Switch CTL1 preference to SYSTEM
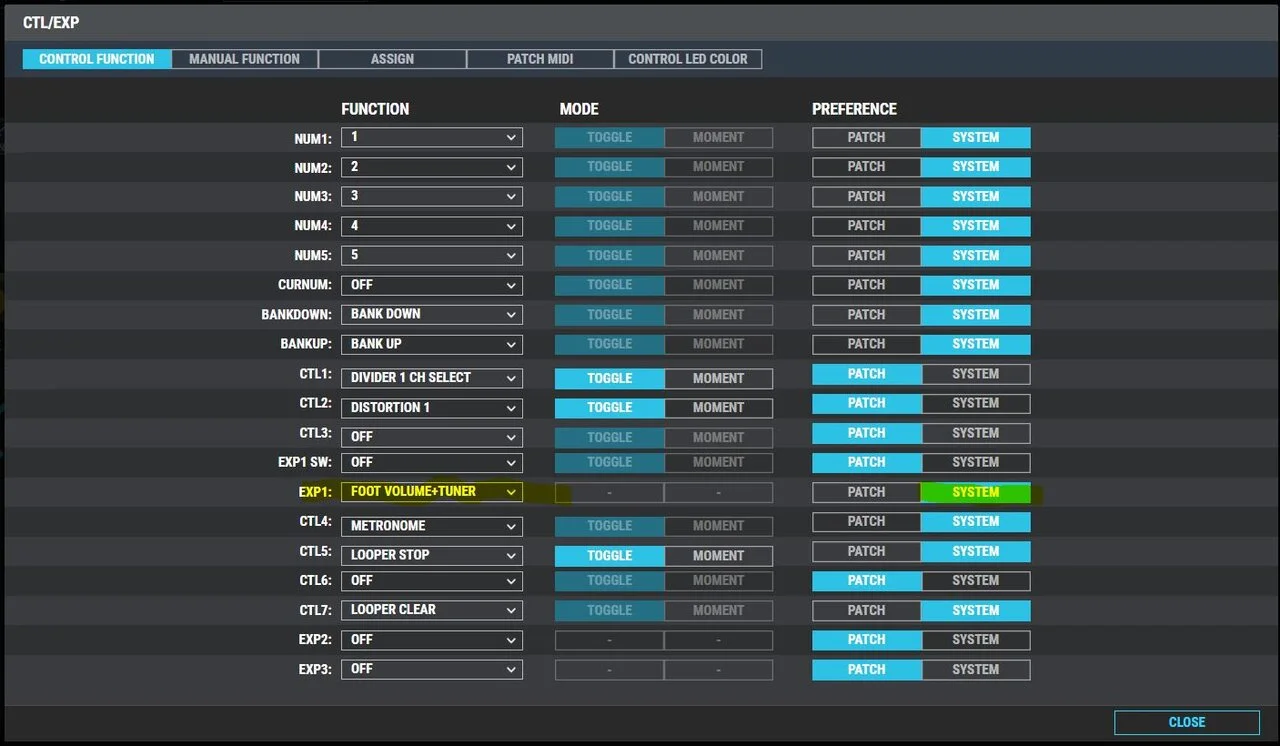 (975, 373)
